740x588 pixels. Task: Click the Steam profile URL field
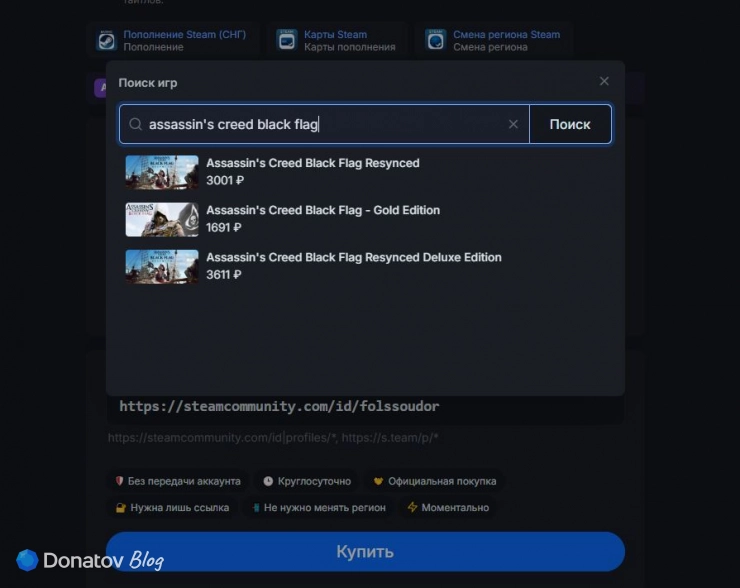point(365,406)
